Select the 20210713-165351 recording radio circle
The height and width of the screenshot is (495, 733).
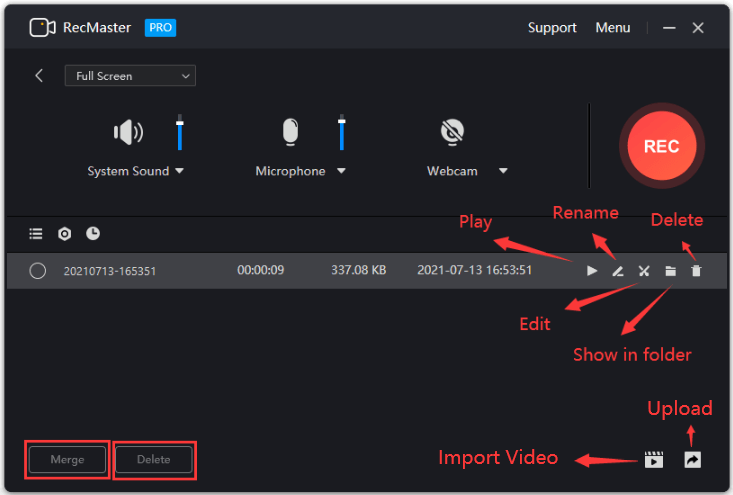tap(37, 271)
